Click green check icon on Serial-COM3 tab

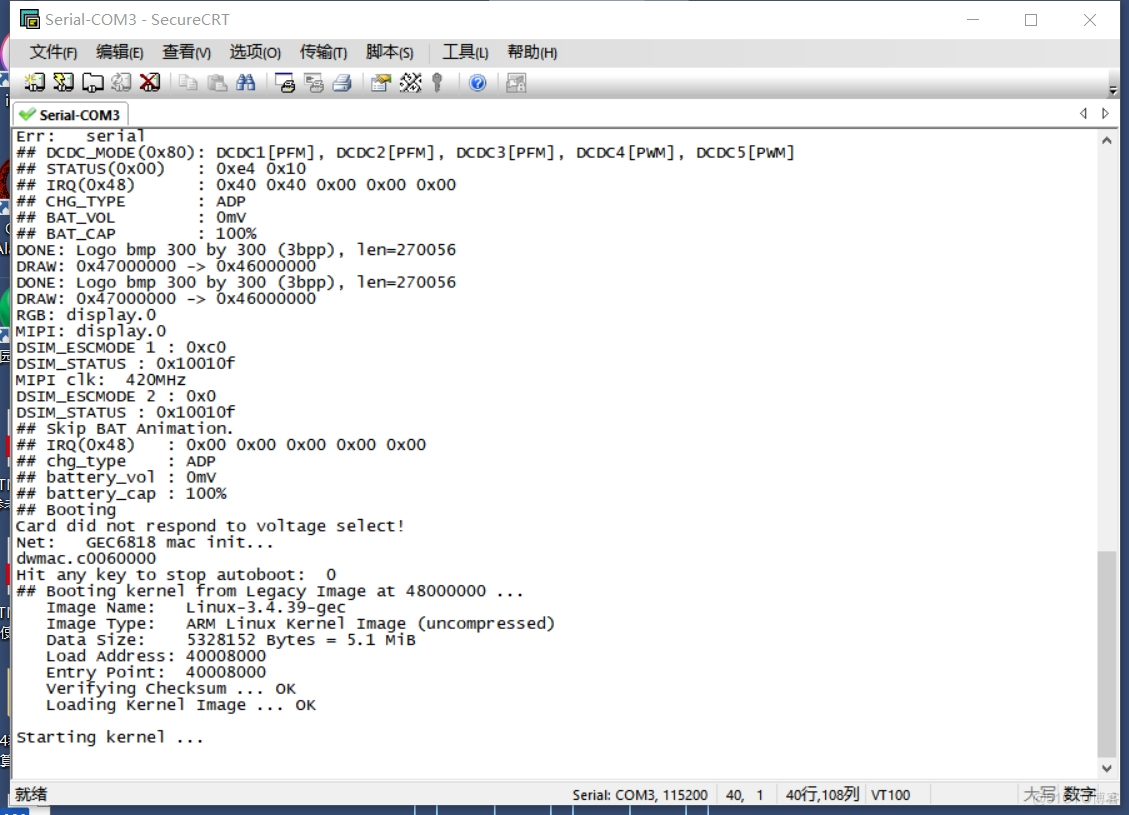[27, 114]
